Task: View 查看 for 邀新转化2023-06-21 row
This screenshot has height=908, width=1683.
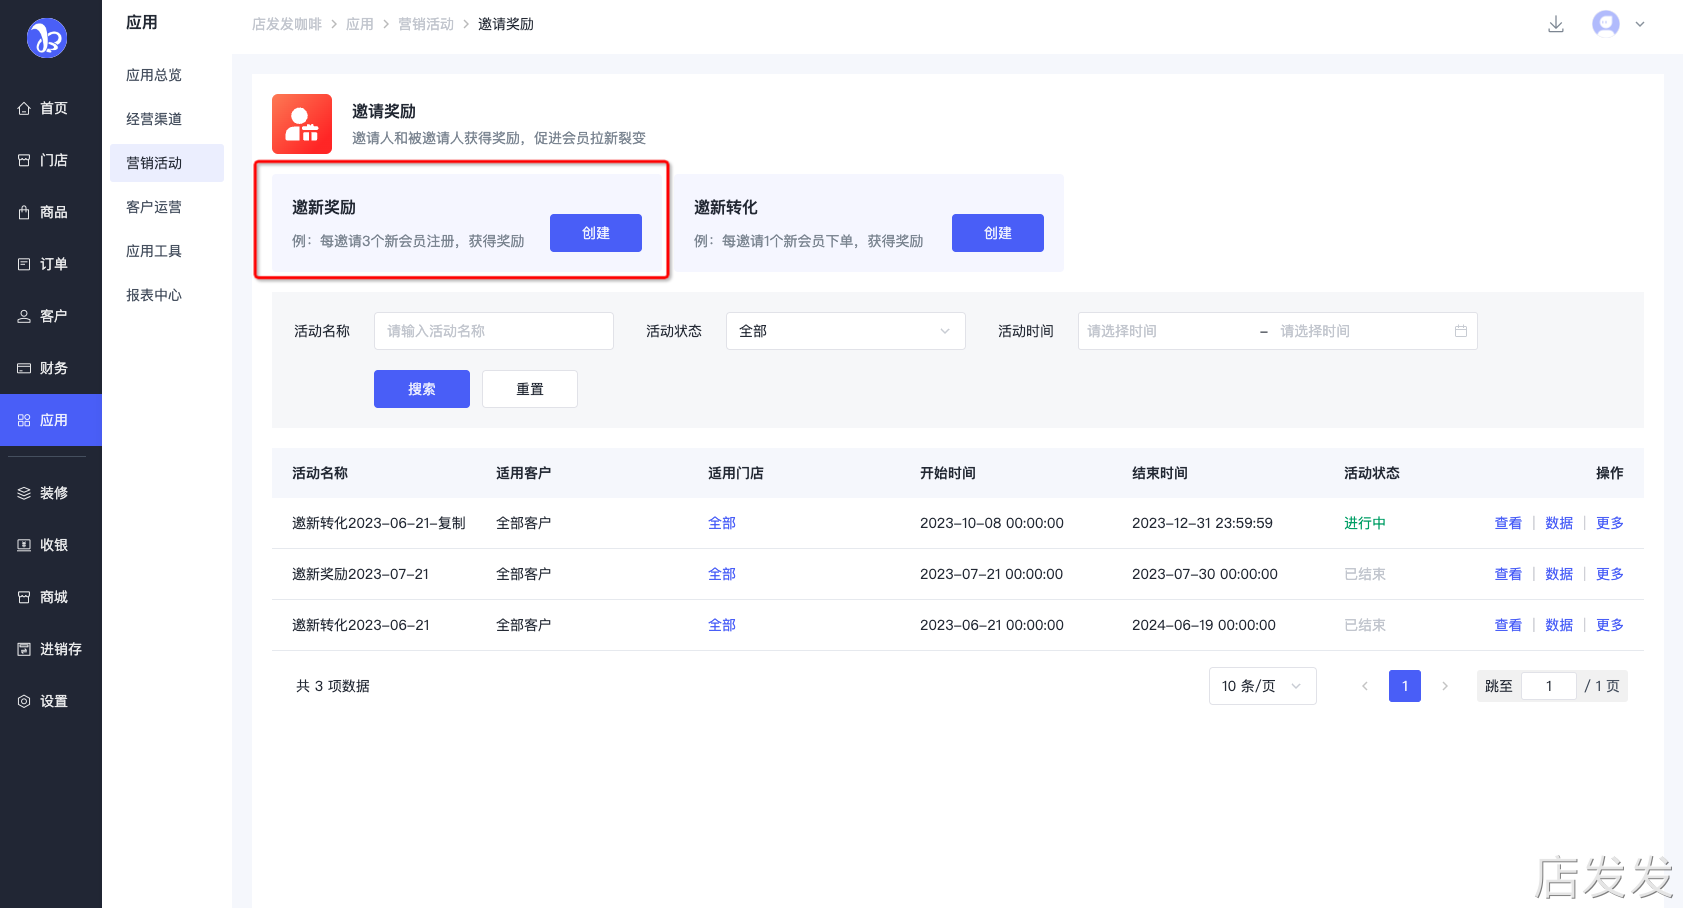Action: tap(1508, 625)
